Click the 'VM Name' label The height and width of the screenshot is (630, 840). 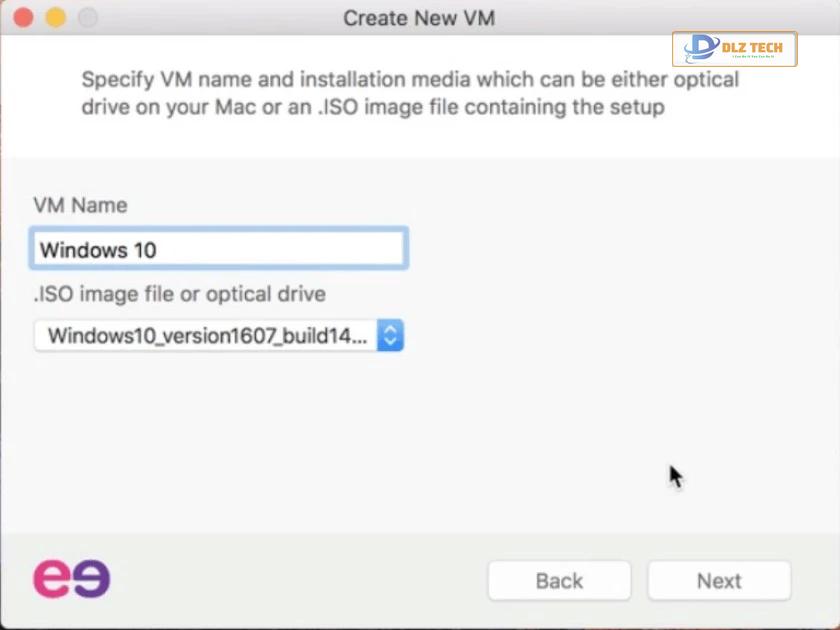(80, 205)
